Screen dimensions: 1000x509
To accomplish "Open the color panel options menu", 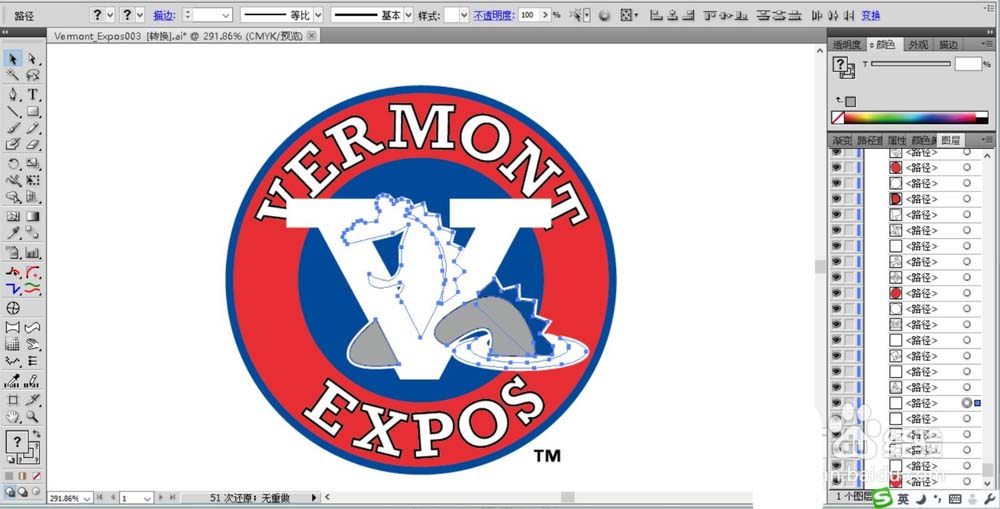I will click(x=986, y=45).
